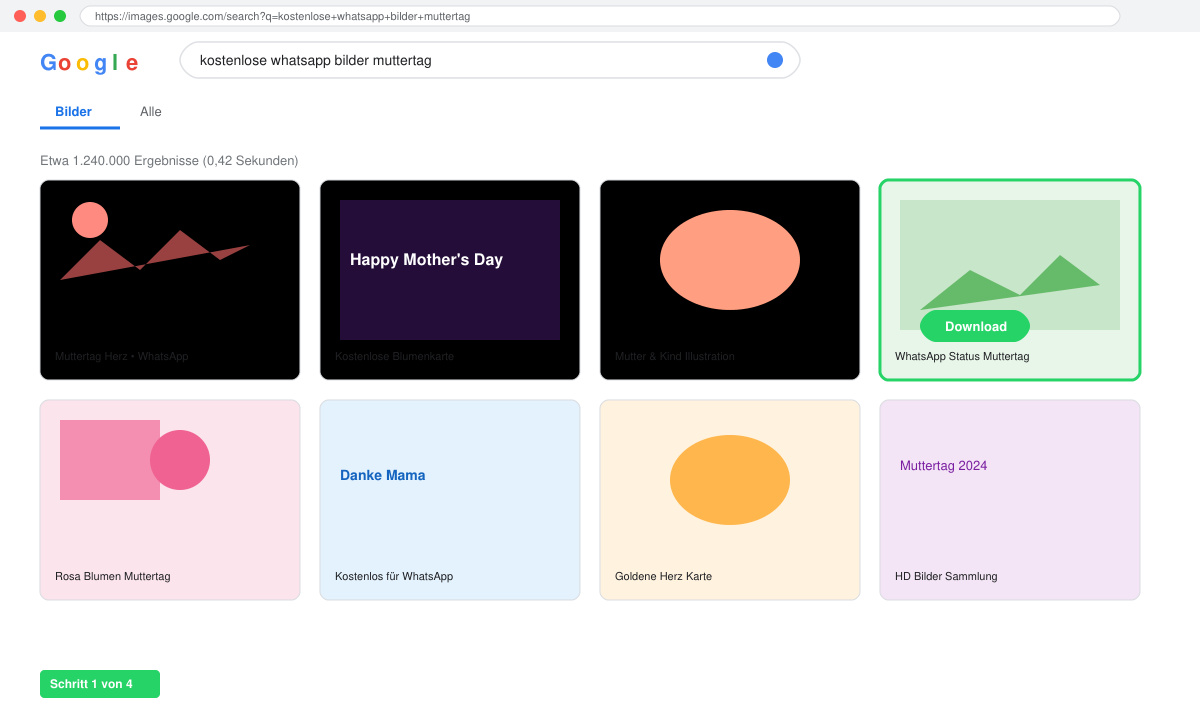Switch to the Alle tab
The image size is (1200, 720).
point(151,112)
